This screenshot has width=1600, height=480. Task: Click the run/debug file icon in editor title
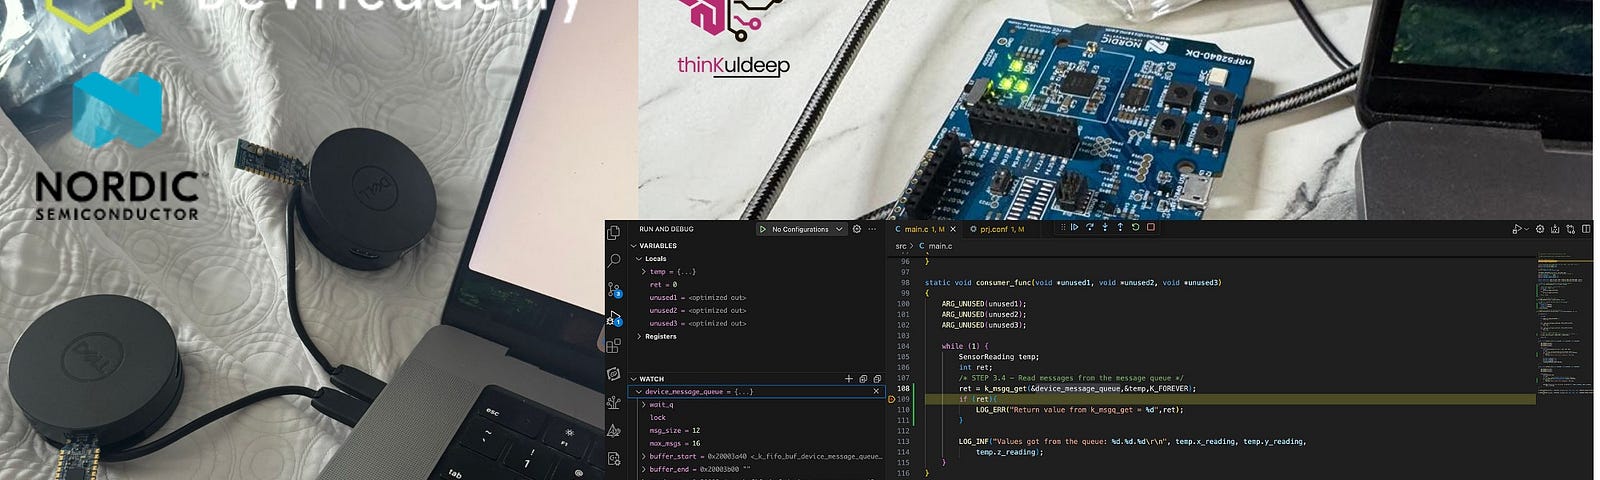[1518, 229]
